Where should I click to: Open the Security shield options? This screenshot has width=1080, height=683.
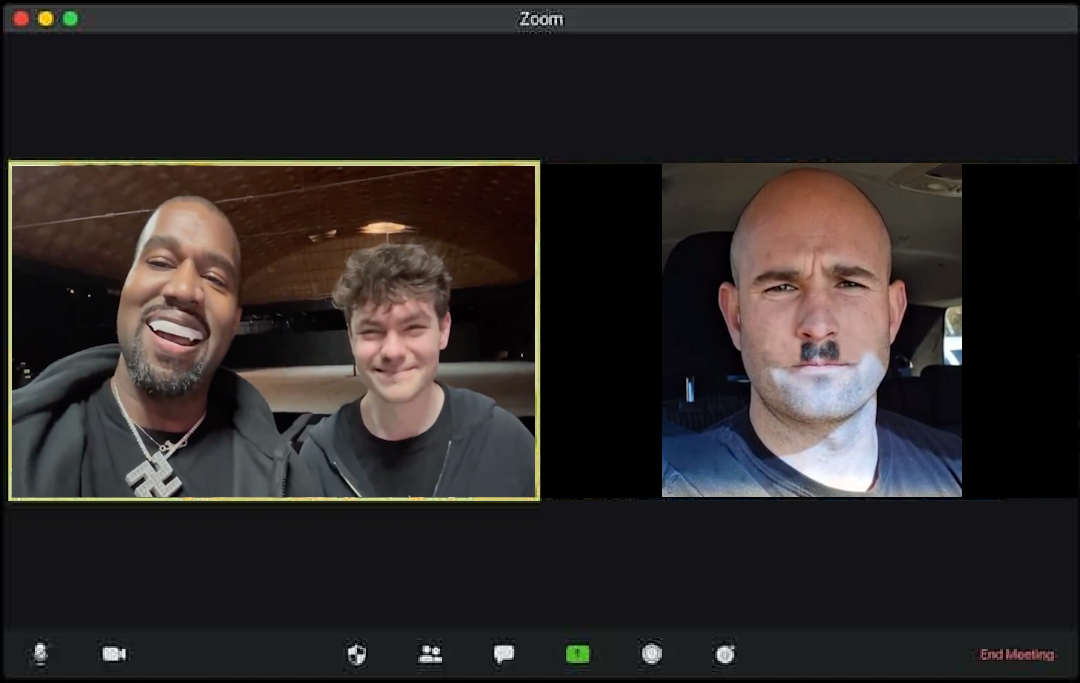357,653
